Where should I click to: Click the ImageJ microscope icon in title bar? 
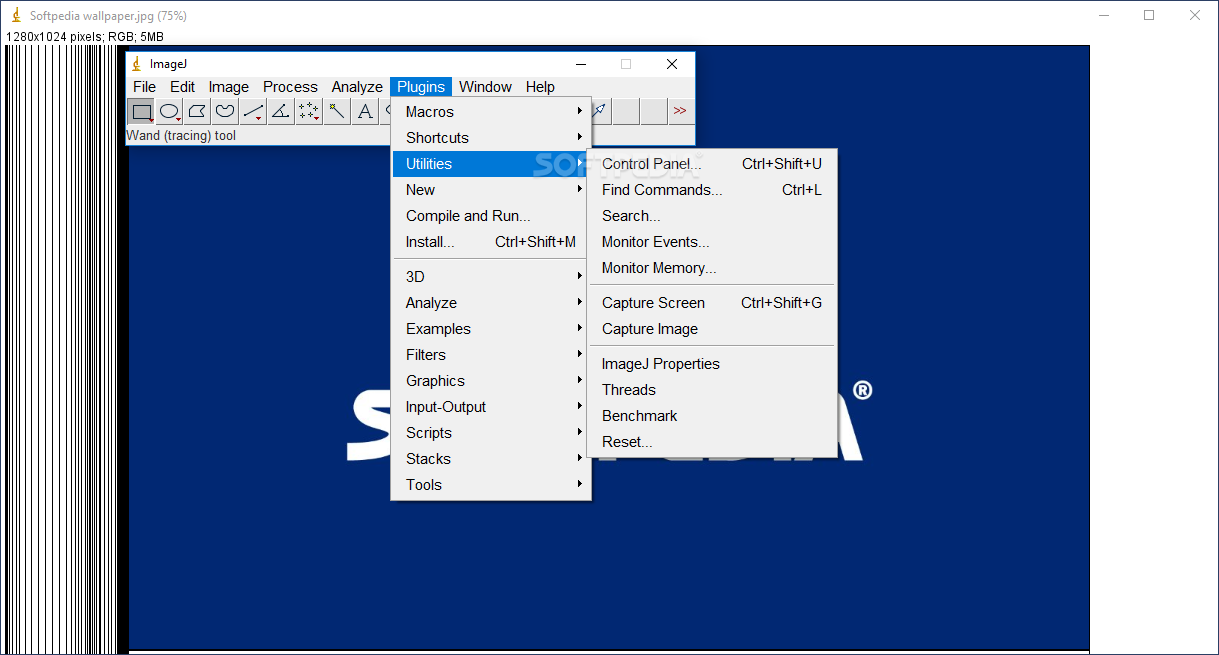coord(137,64)
